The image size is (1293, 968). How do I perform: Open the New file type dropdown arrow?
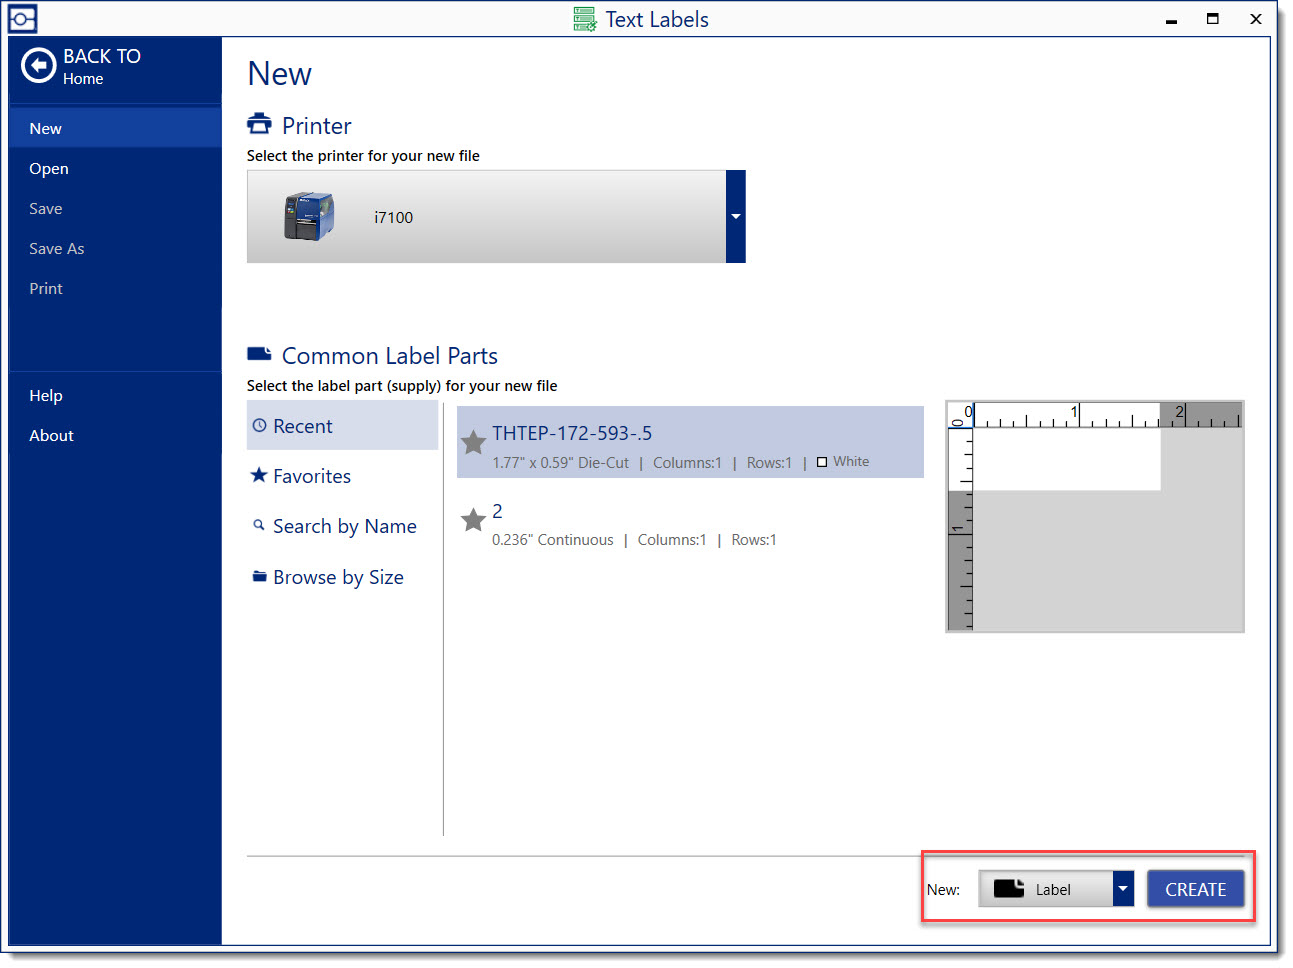tap(1123, 889)
